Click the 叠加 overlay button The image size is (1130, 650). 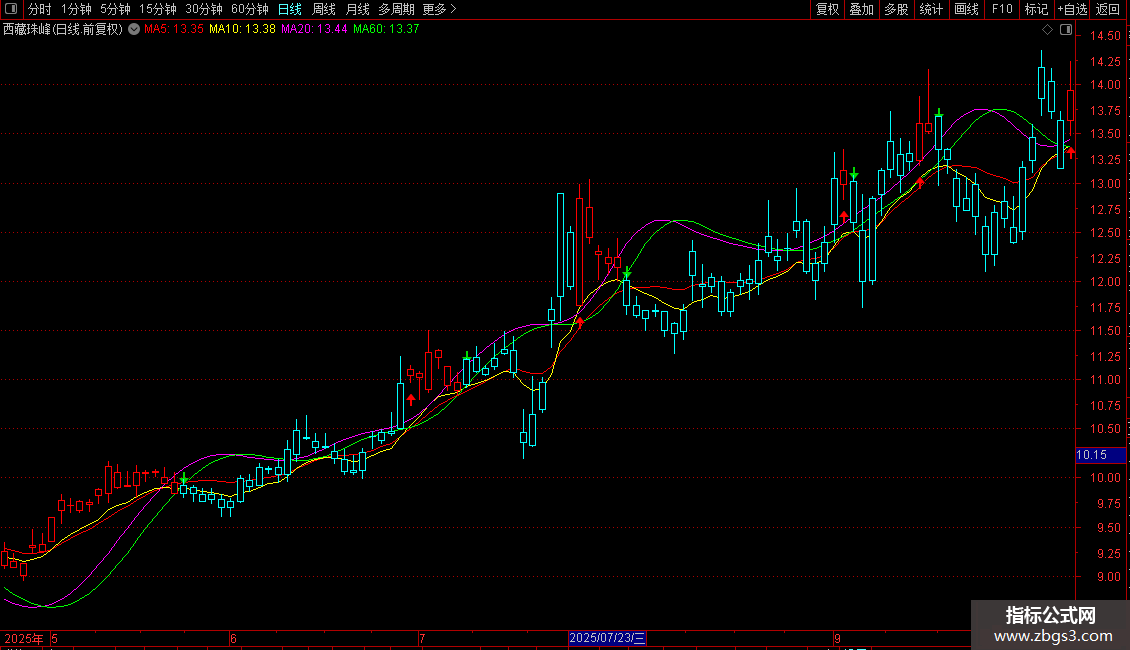861,9
